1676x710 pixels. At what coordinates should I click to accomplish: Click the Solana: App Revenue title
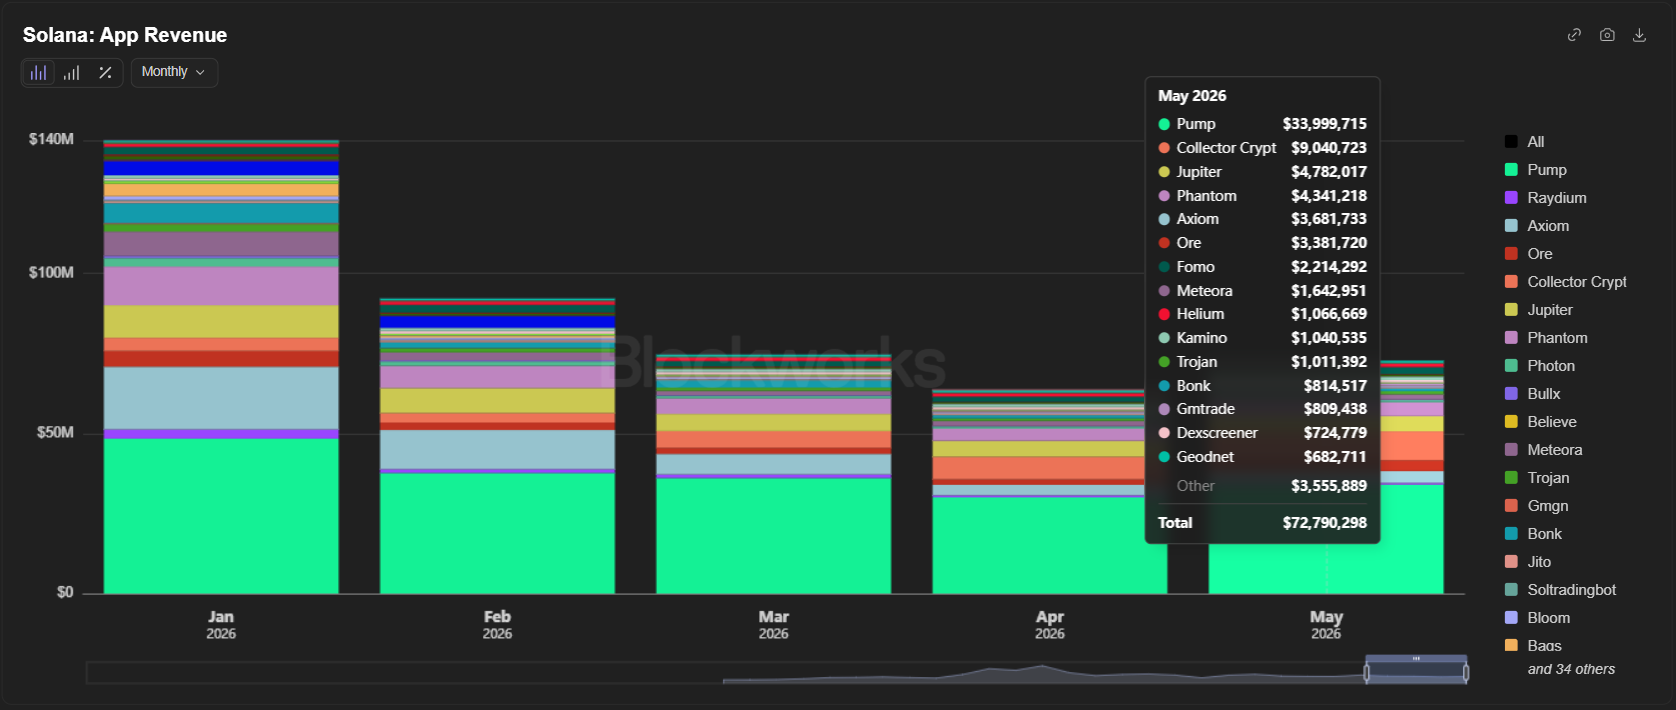125,35
